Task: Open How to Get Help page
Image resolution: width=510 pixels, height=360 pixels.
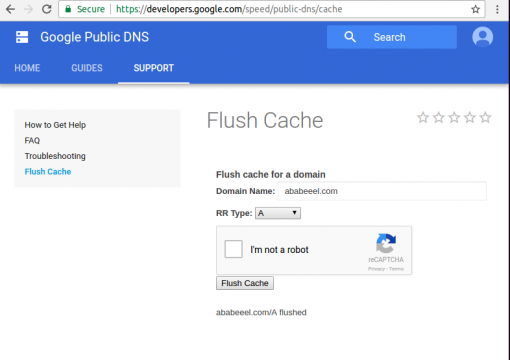Action: tap(55, 125)
